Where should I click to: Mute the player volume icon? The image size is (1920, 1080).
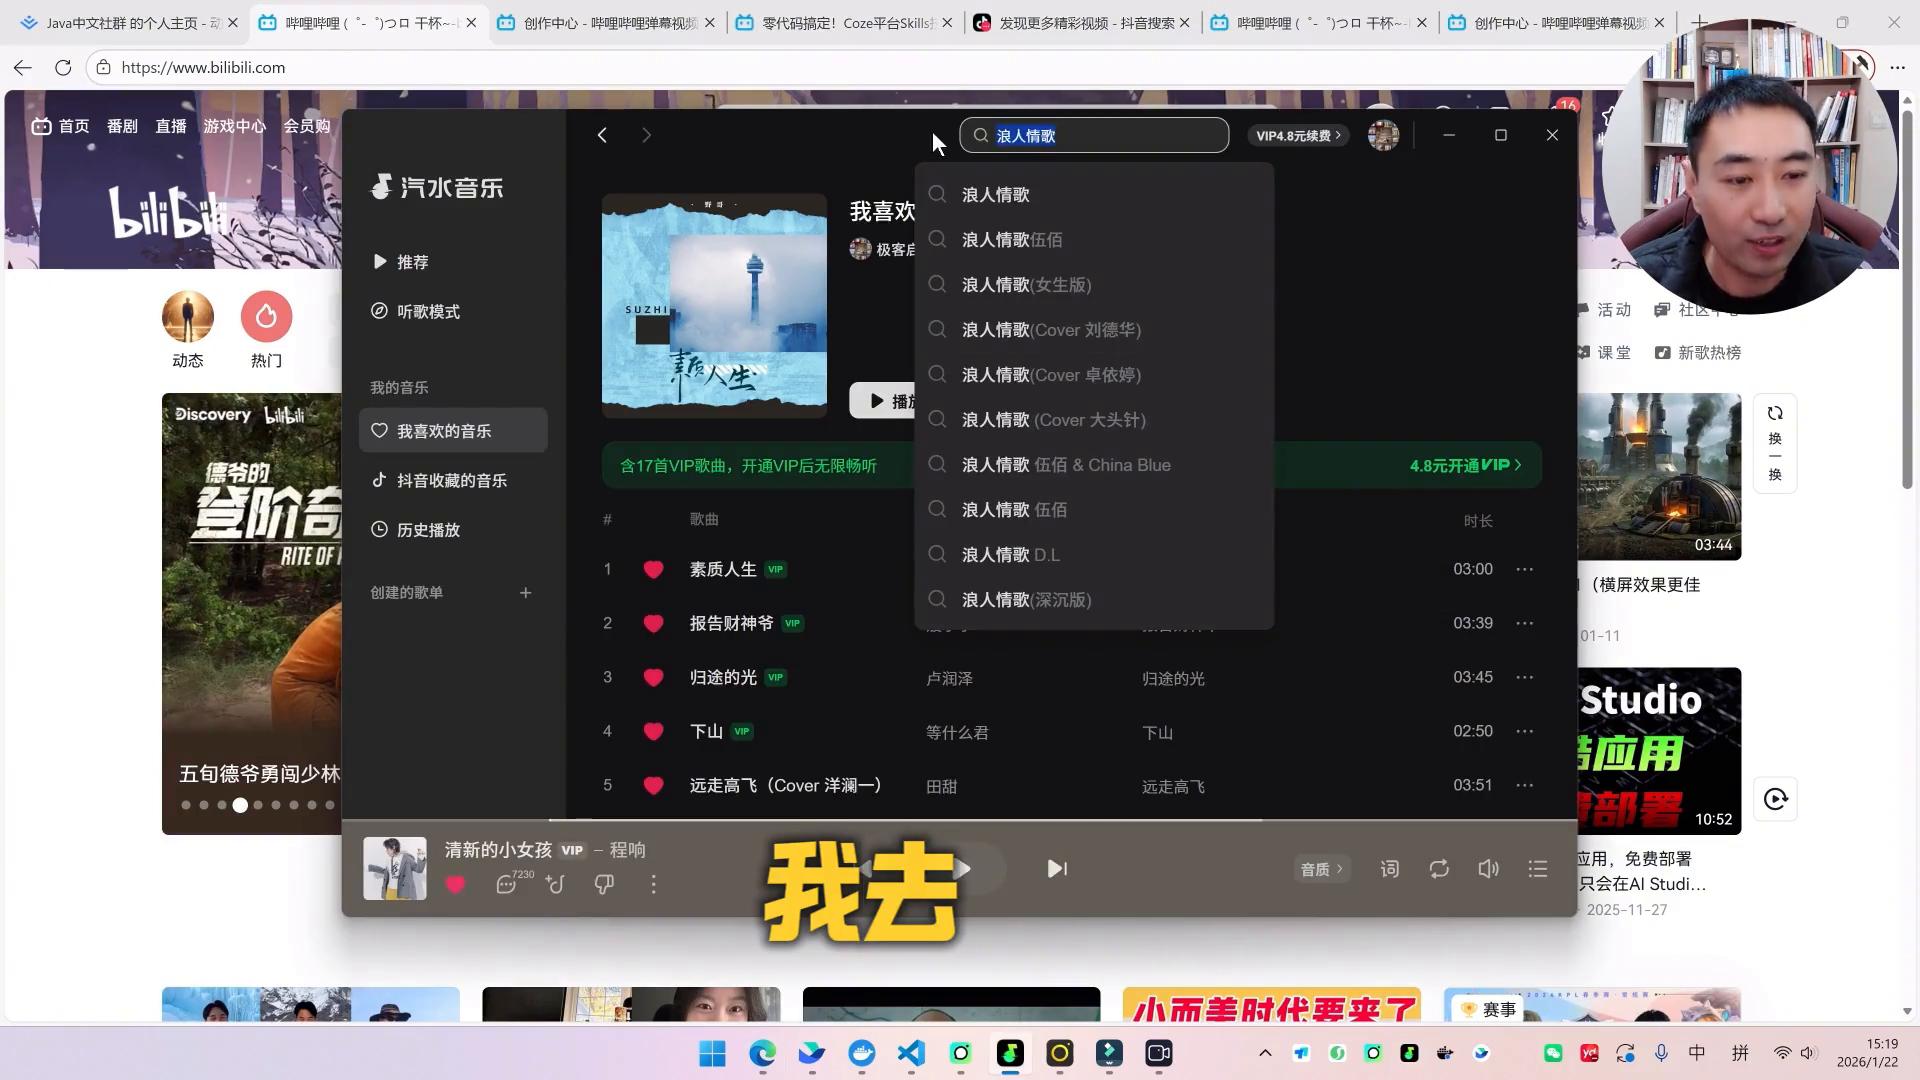click(1488, 869)
